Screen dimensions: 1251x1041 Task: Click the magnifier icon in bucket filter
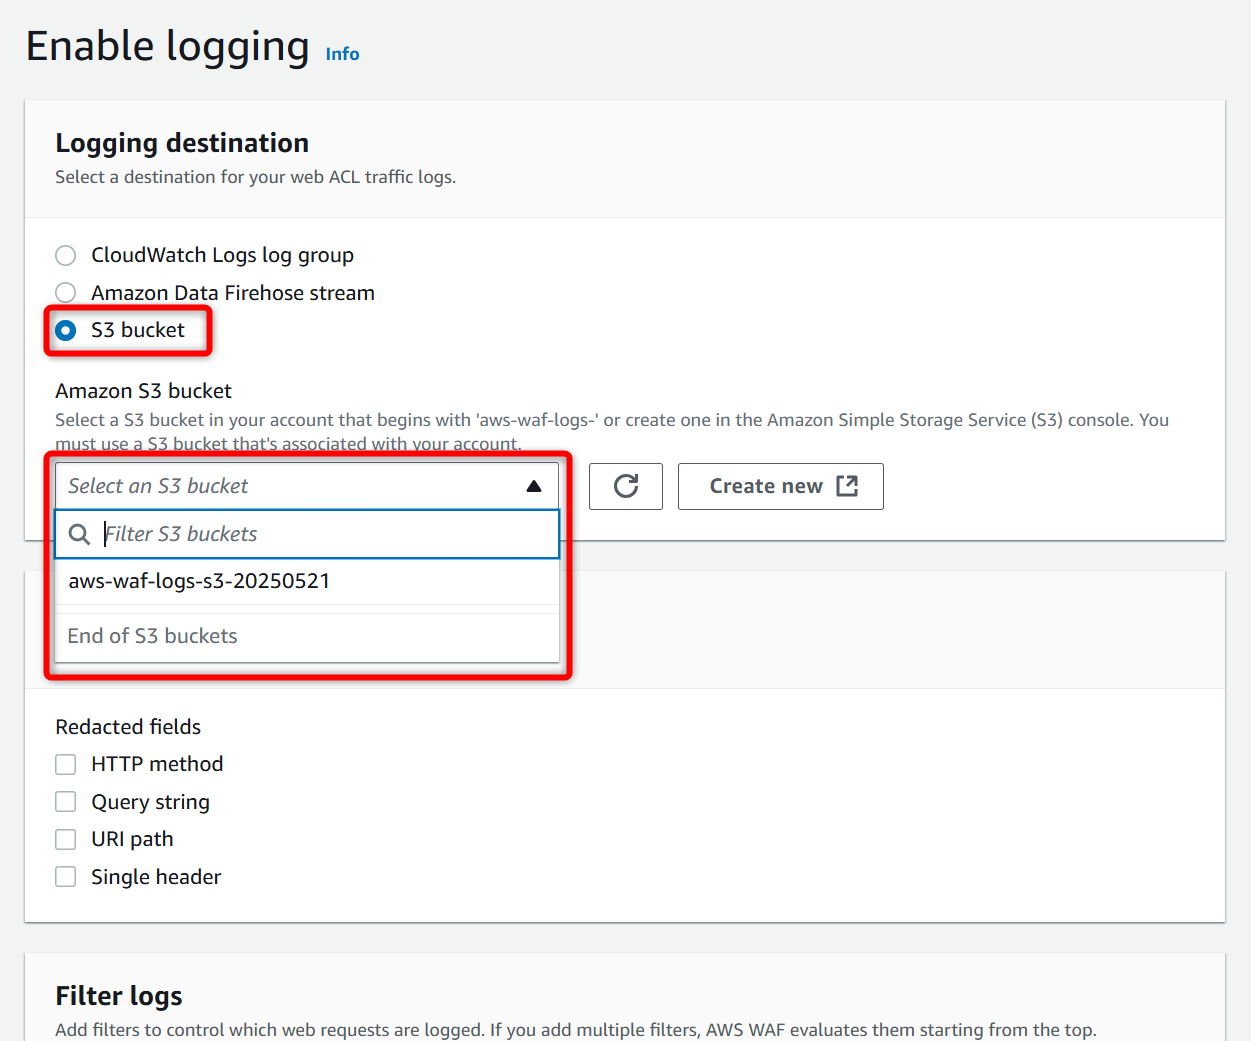79,534
